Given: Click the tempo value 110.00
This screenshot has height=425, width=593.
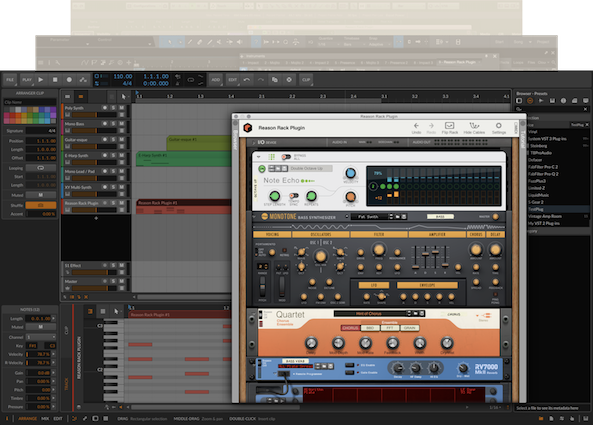Looking at the screenshot, I should point(123,76).
